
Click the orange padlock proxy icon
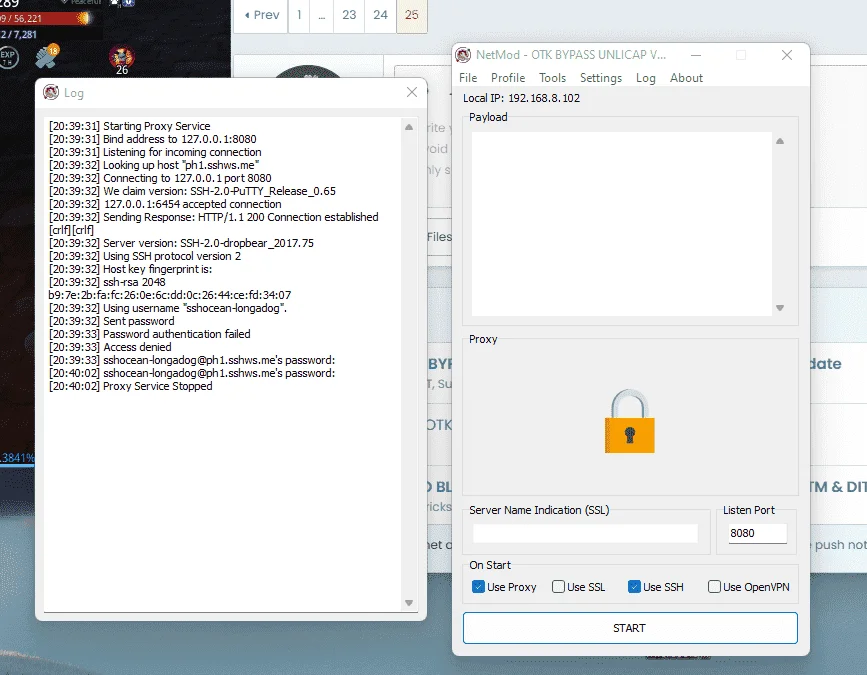click(x=630, y=421)
